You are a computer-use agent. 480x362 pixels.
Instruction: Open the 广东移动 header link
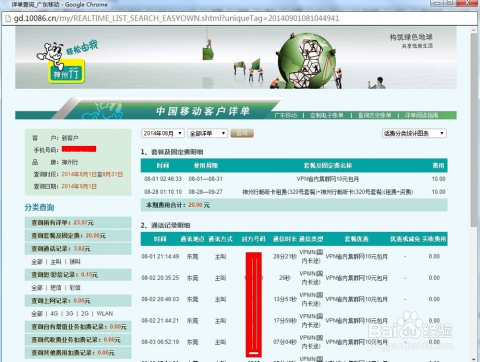[x=285, y=115]
